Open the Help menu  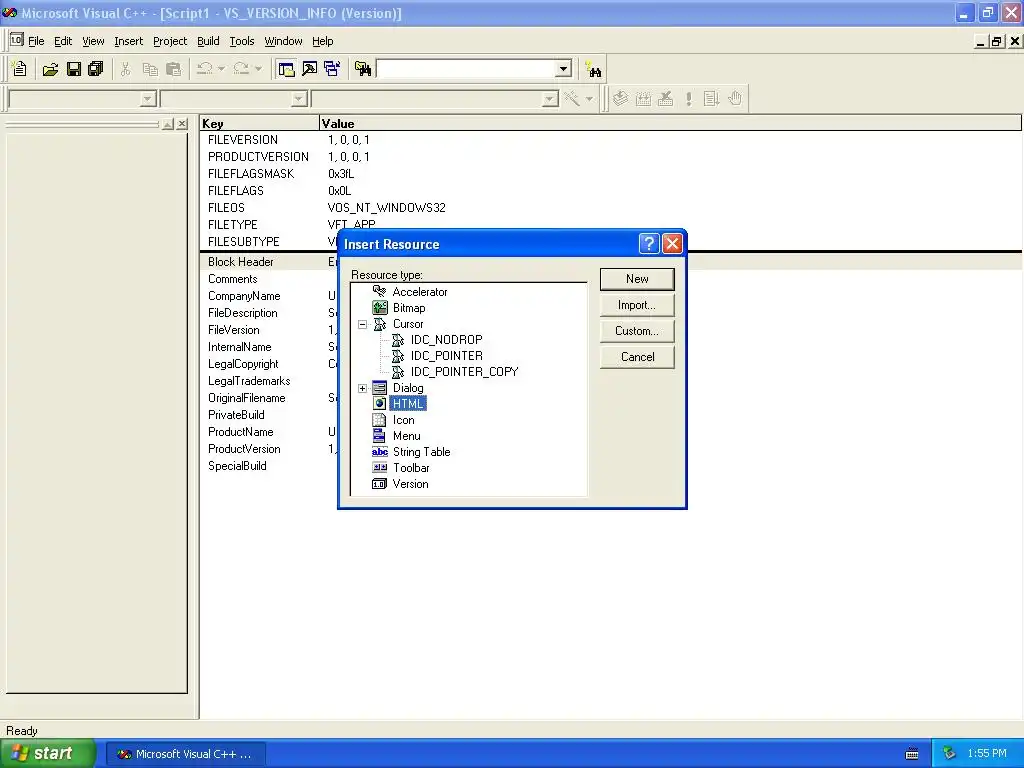pyautogui.click(x=323, y=41)
